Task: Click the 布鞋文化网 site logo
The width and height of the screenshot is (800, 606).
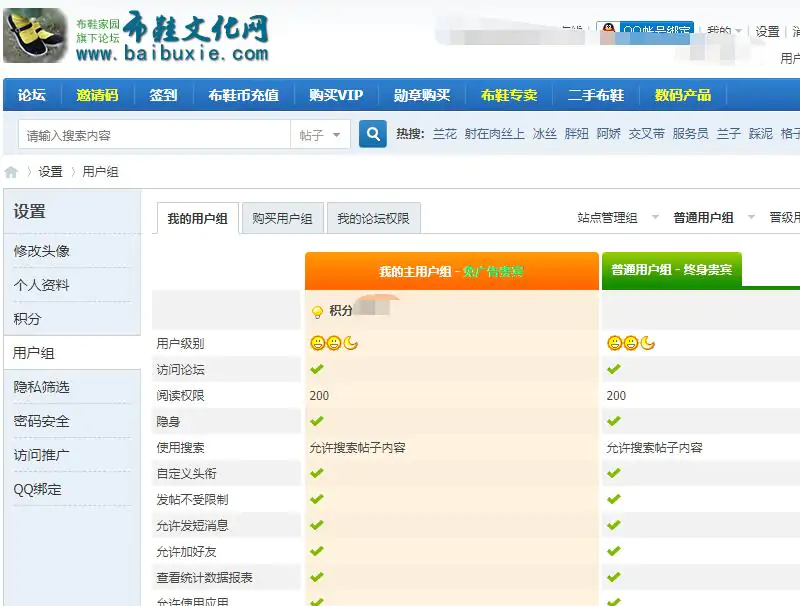Action: [173, 36]
